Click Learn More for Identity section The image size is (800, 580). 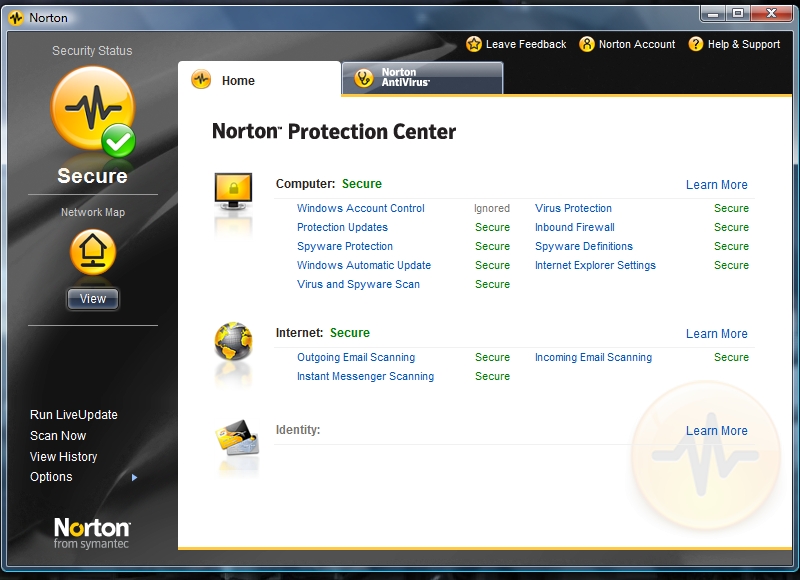pos(716,431)
